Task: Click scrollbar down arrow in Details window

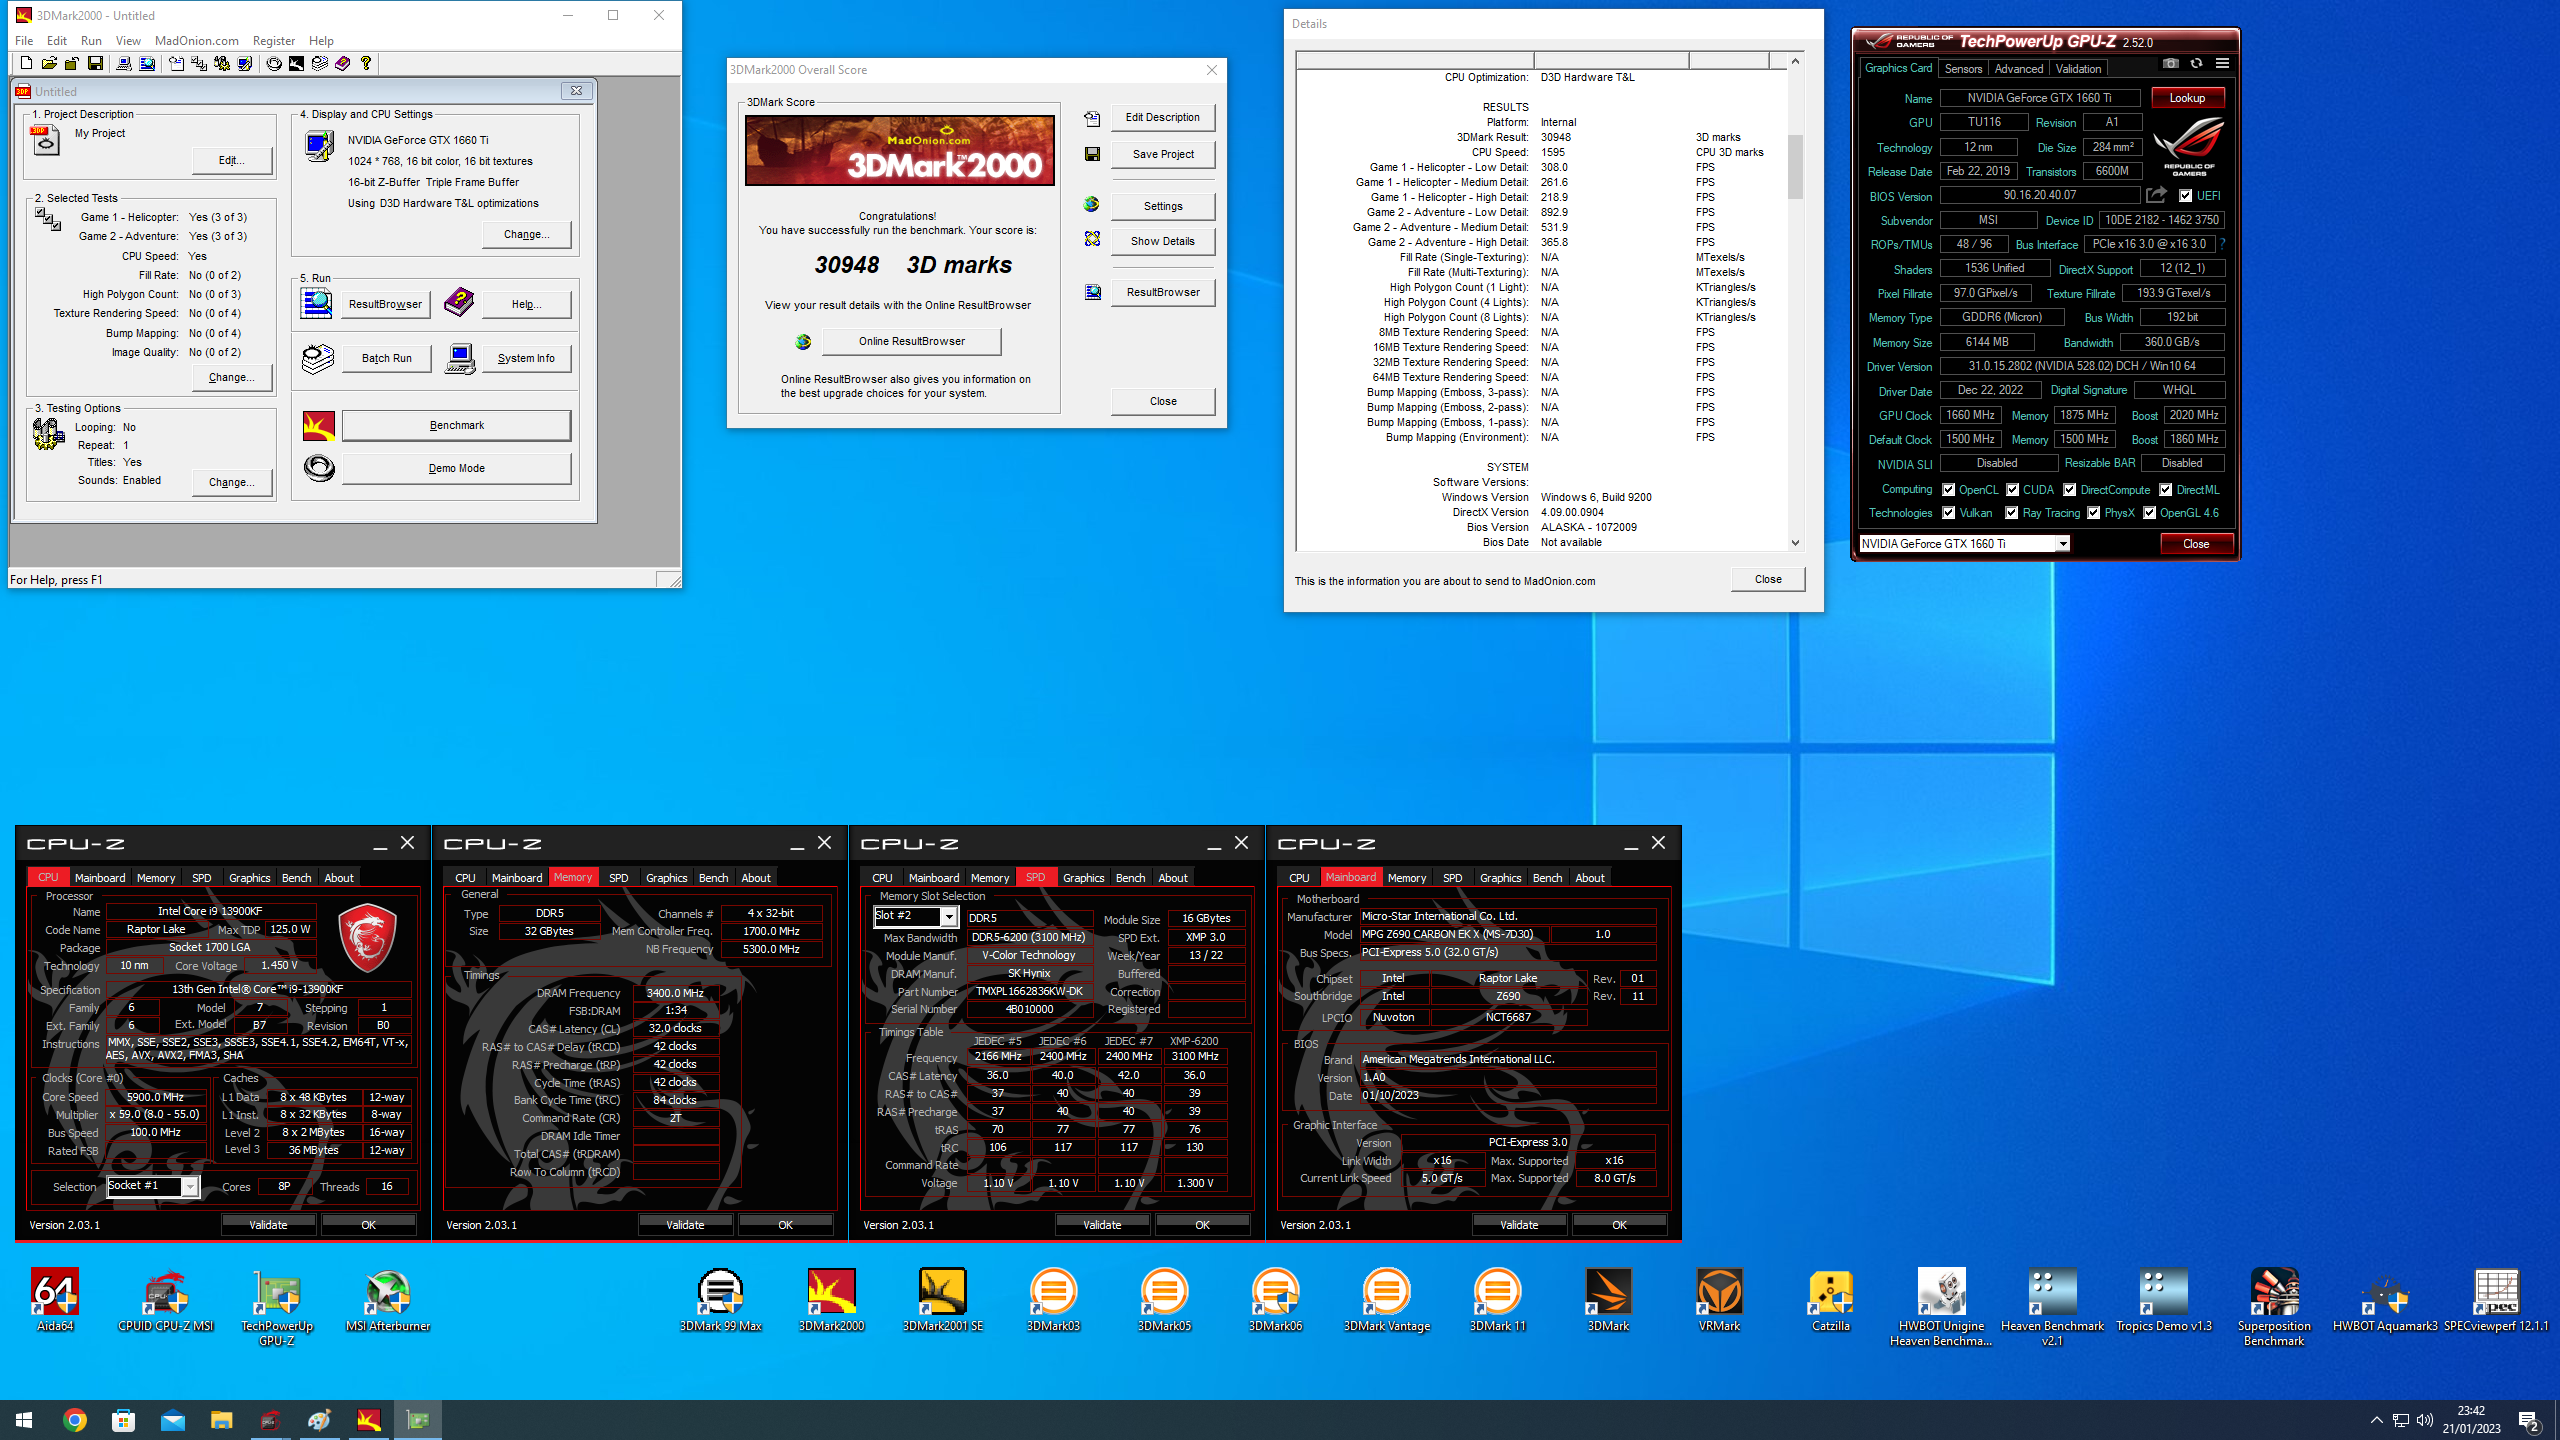Action: pos(1795,543)
